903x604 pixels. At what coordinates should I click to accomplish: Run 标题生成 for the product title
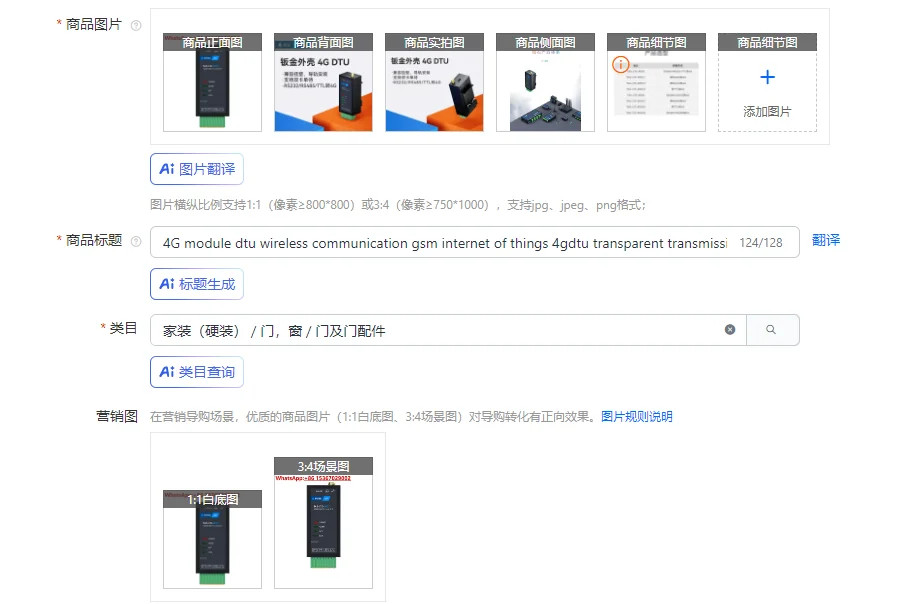coord(197,284)
